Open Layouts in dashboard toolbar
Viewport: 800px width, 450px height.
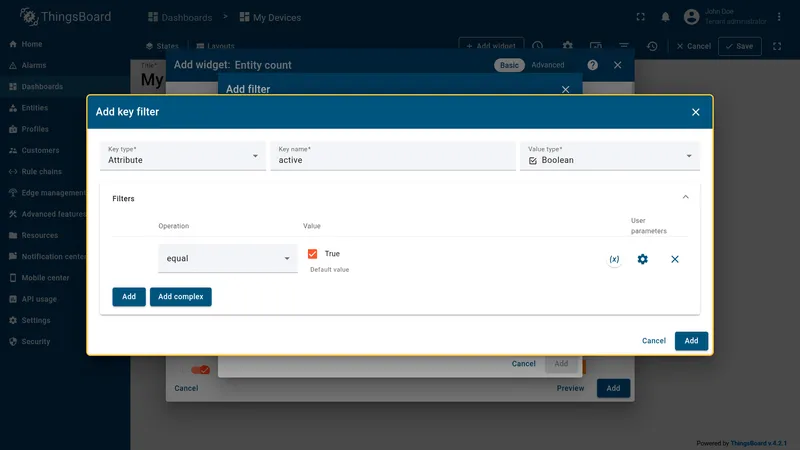coord(215,46)
